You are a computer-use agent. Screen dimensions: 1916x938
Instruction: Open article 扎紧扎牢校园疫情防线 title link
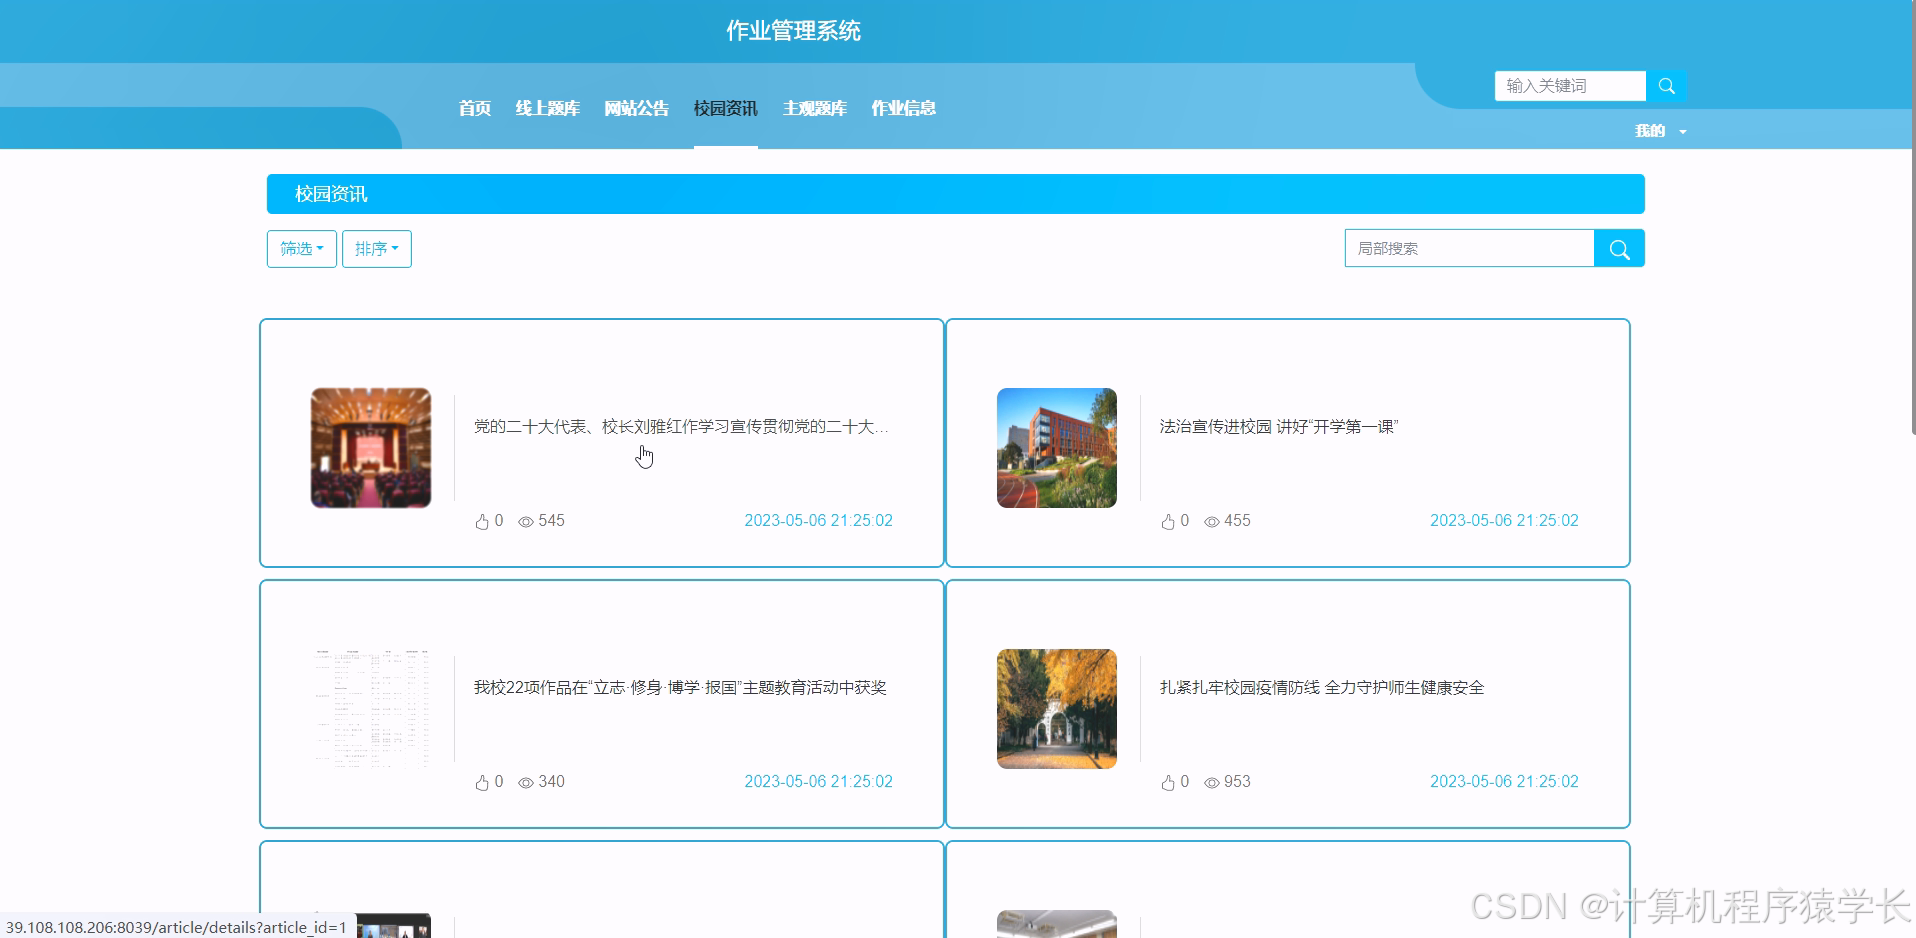(1321, 688)
